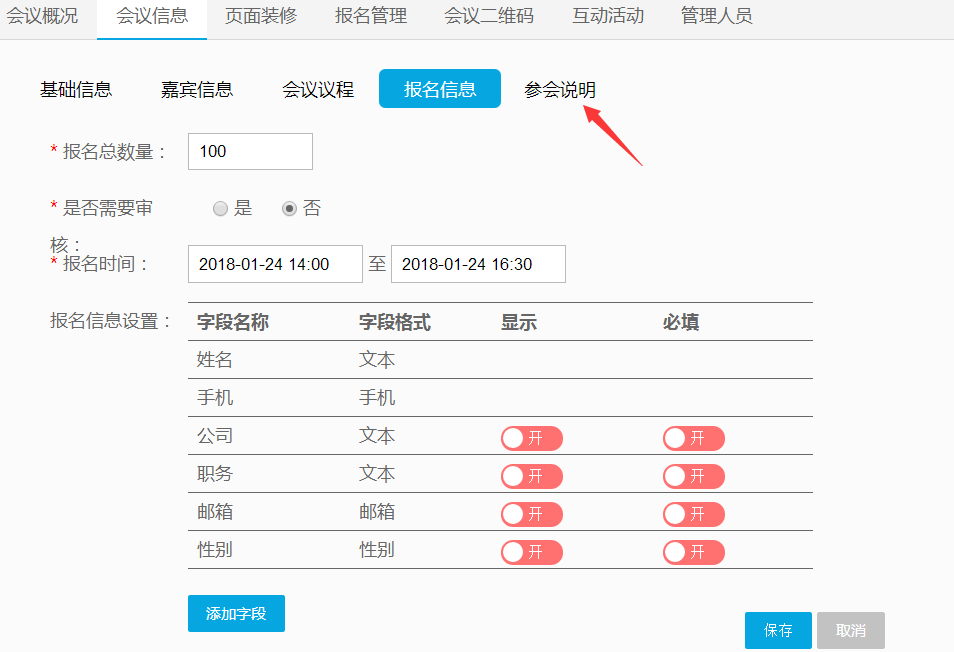Click 手机 format cell in 手机 row
This screenshot has height=652, width=954.
click(377, 398)
